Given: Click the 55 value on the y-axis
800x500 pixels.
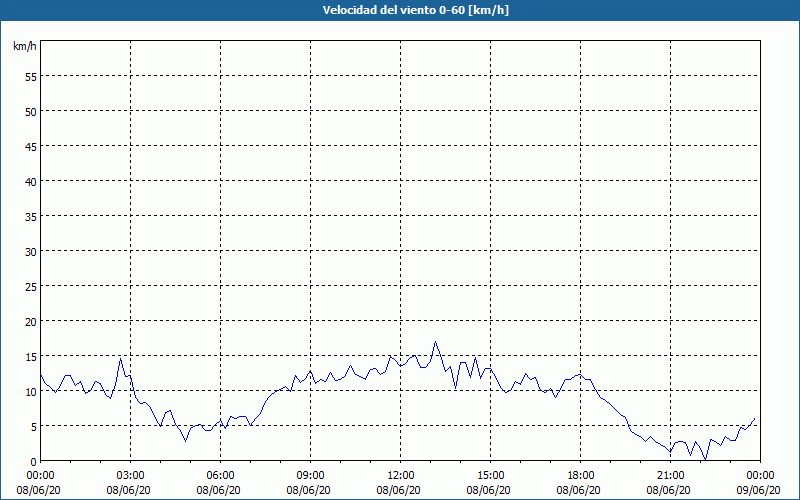Looking at the screenshot, I should coord(30,76).
